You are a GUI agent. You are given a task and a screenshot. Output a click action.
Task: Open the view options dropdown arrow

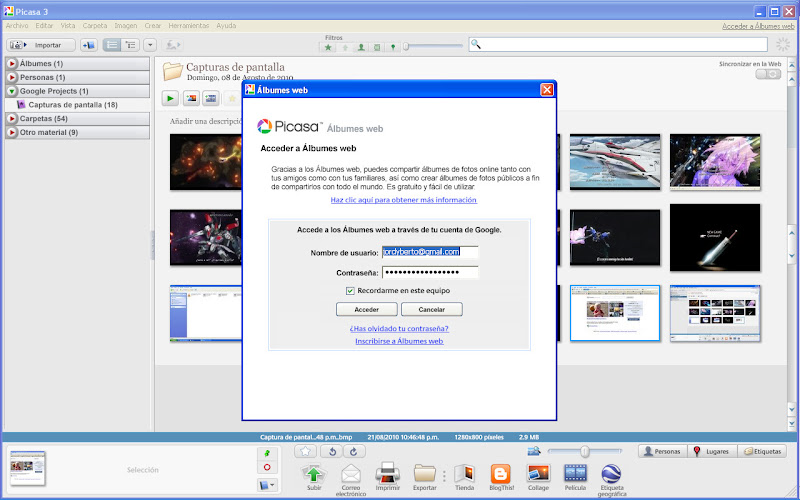150,45
